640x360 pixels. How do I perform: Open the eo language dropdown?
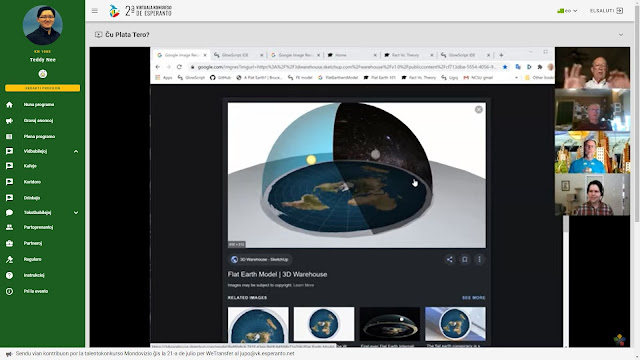[x=567, y=11]
